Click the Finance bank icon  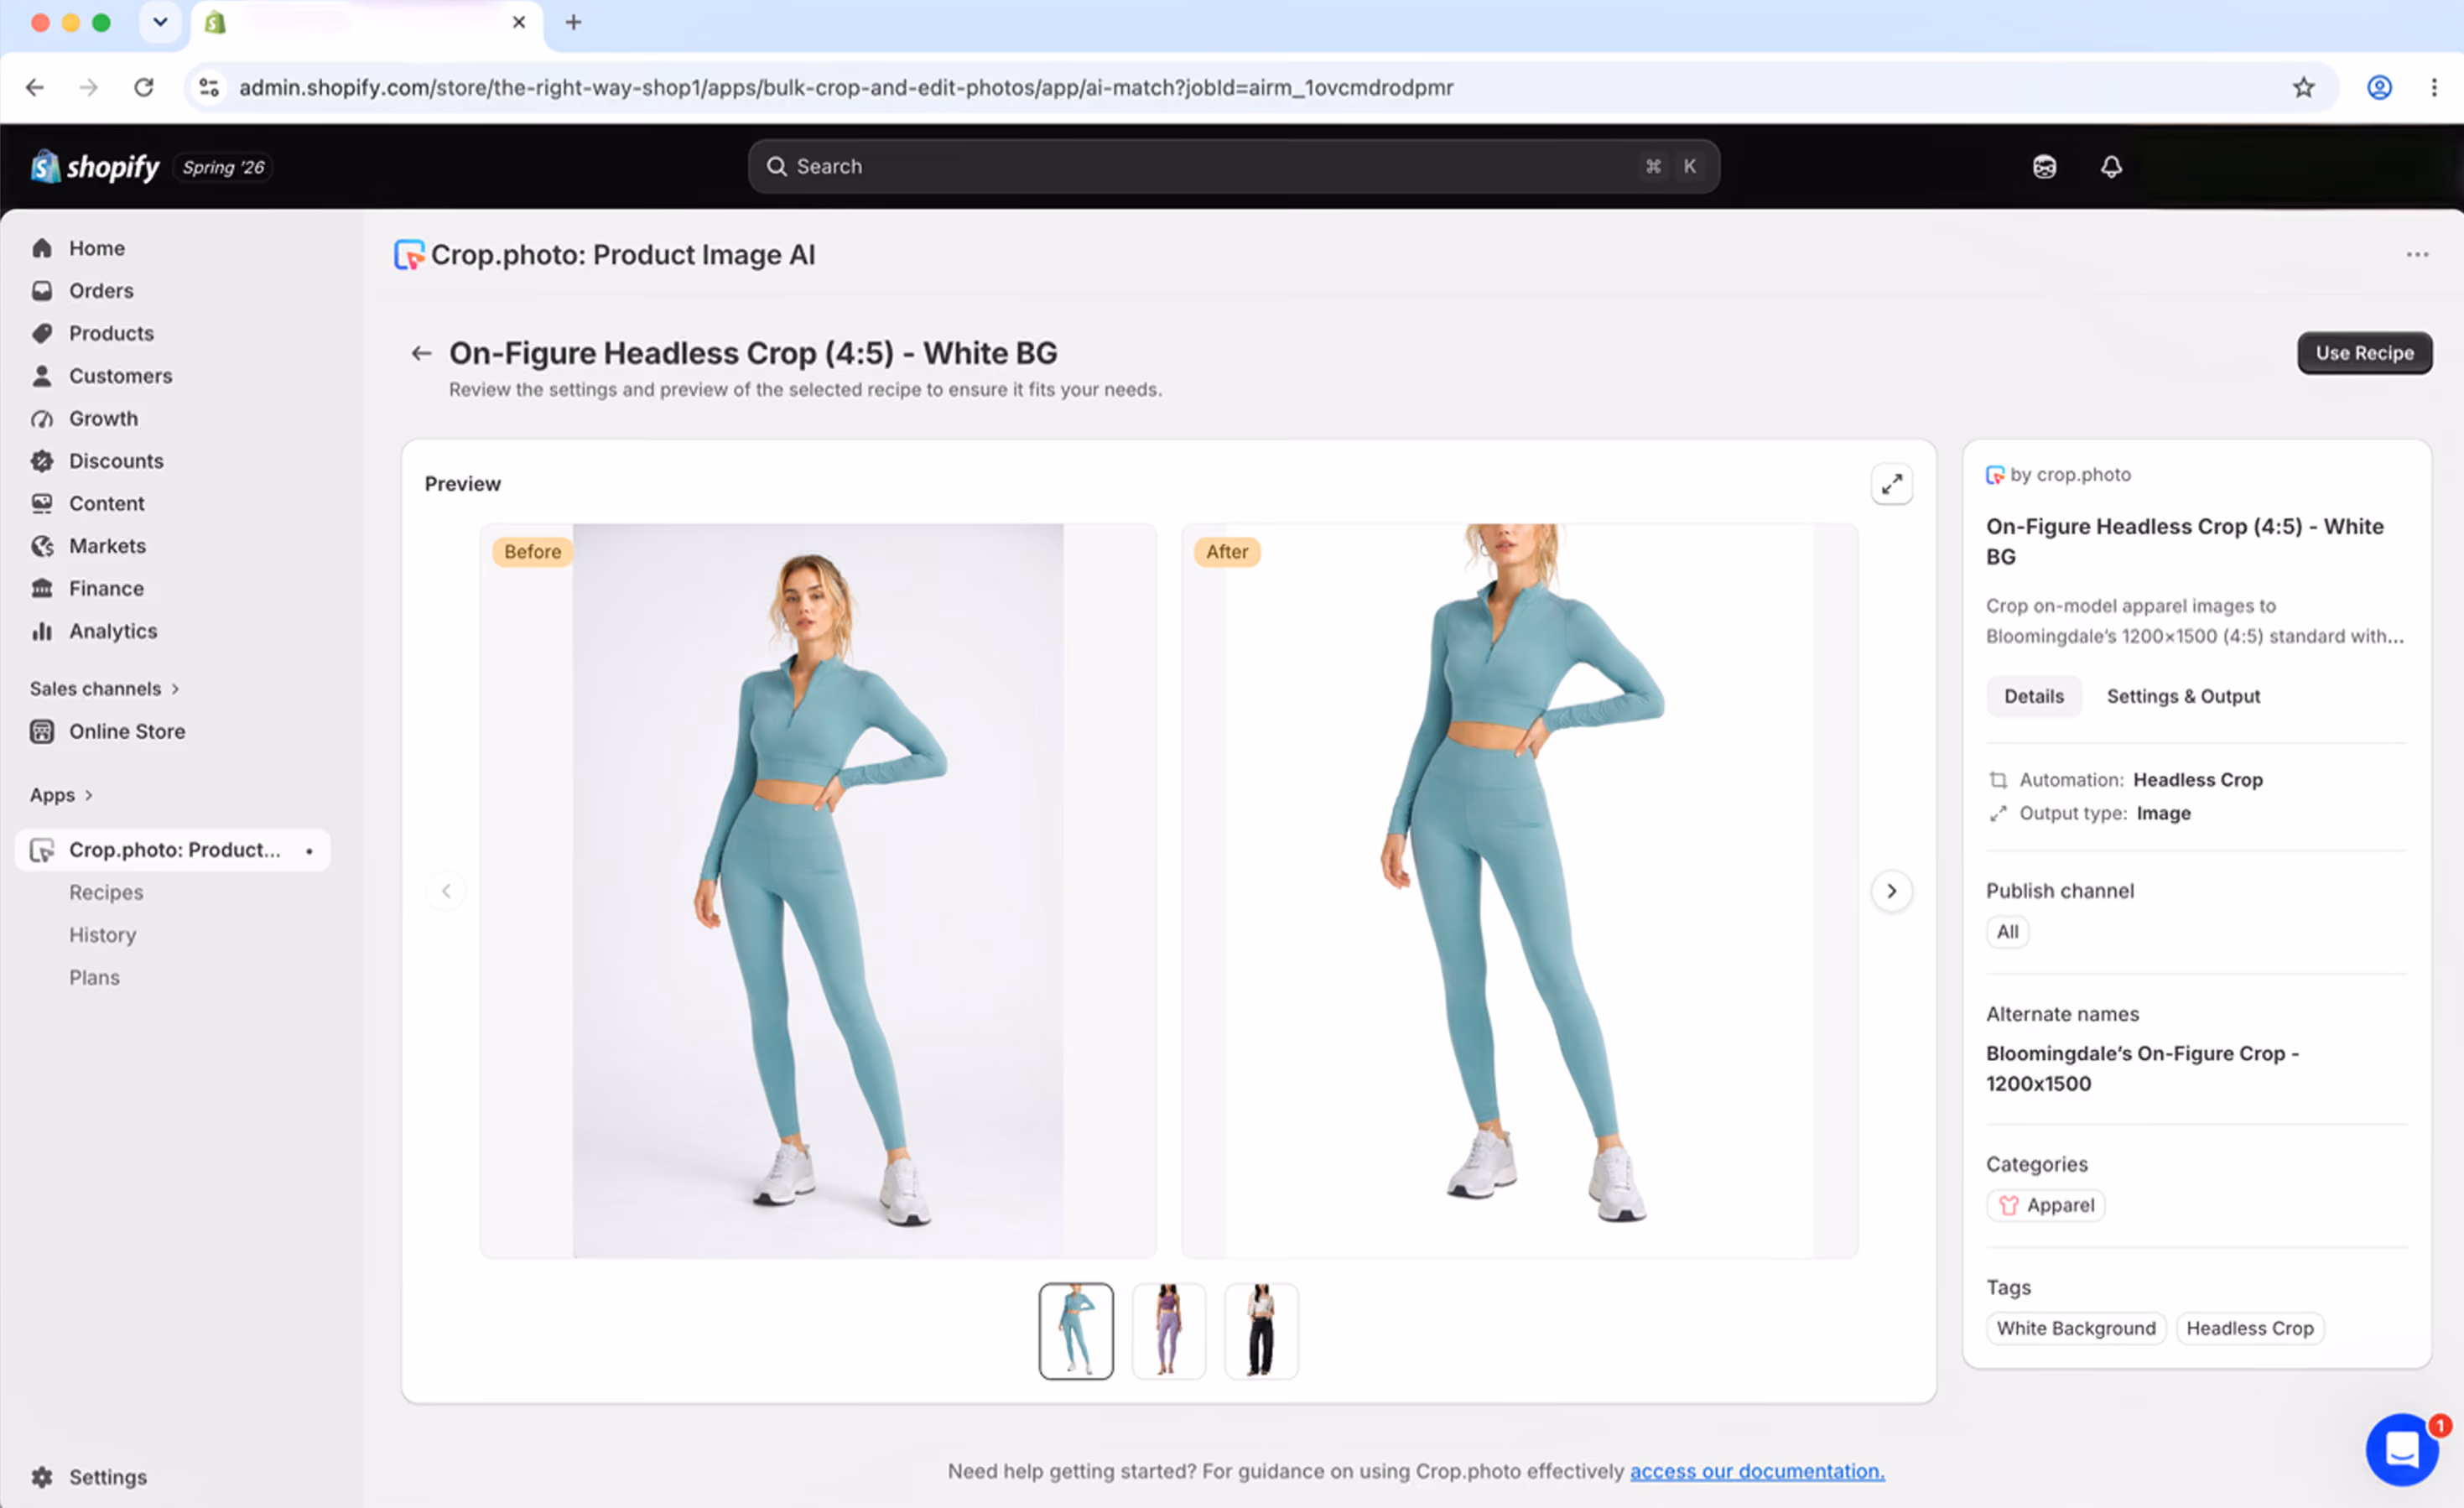tap(42, 588)
